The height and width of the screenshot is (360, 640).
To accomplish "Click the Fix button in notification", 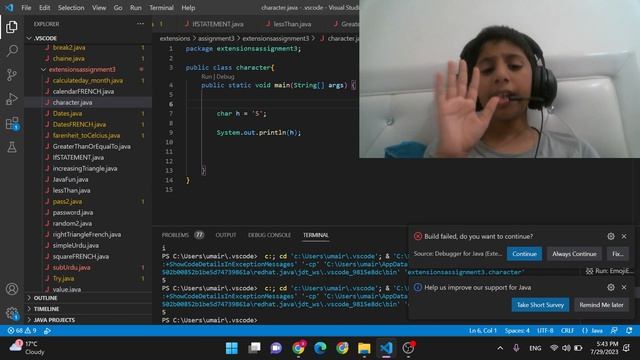I will (618, 254).
